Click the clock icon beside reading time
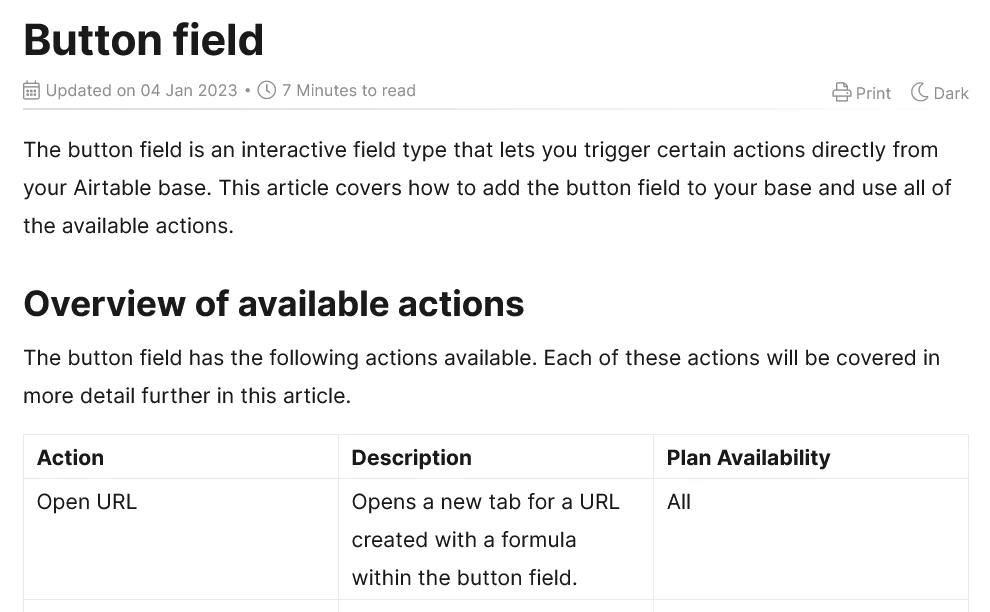The width and height of the screenshot is (990, 612). (266, 90)
